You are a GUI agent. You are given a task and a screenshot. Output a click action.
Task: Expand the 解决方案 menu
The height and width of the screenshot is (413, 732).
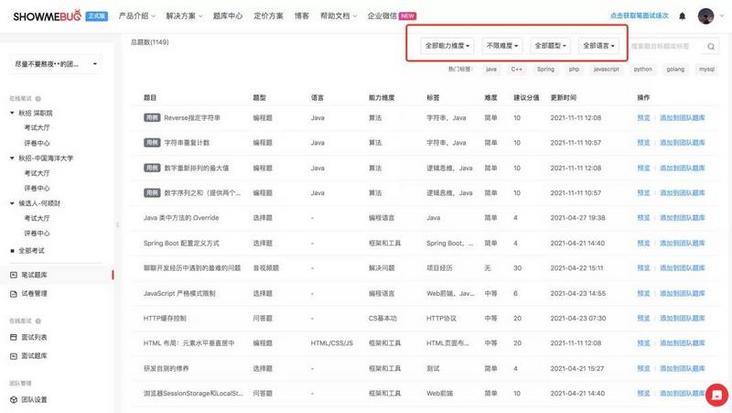(x=184, y=16)
